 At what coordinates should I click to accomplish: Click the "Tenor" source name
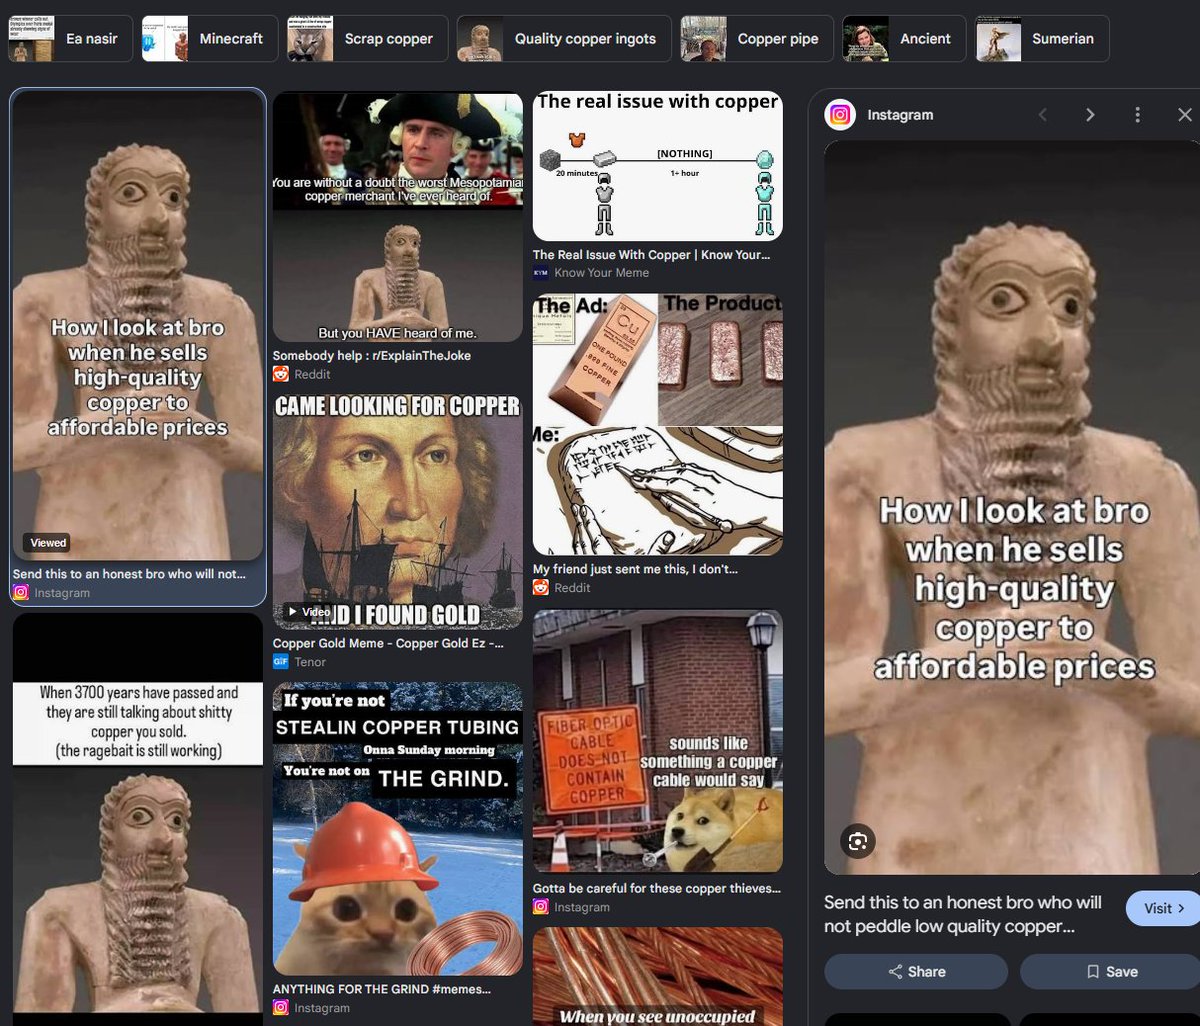tap(310, 662)
